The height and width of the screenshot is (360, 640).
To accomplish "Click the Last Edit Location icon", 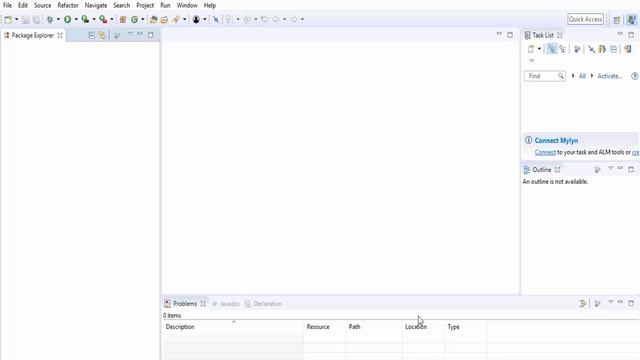I will pos(265,20).
